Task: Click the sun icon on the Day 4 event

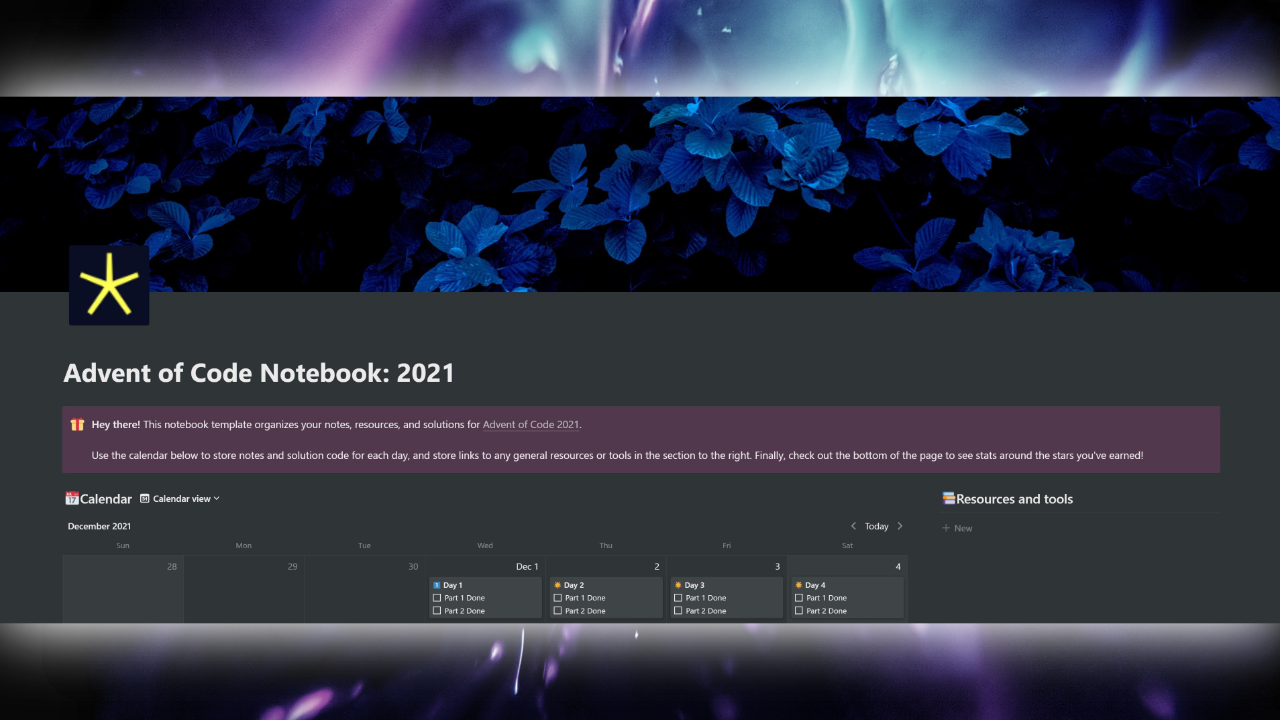Action: pyautogui.click(x=800, y=585)
